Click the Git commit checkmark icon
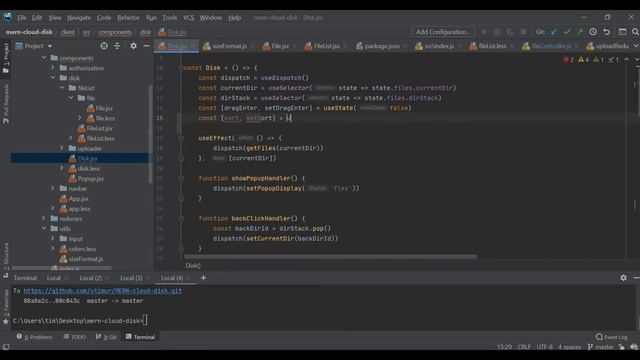 tap(567, 32)
